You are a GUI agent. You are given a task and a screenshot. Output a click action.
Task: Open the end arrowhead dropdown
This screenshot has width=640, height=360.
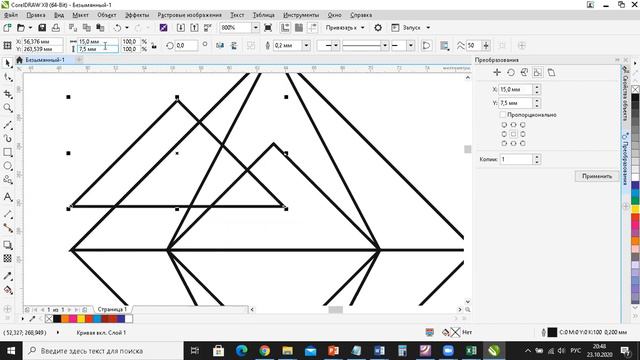411,46
